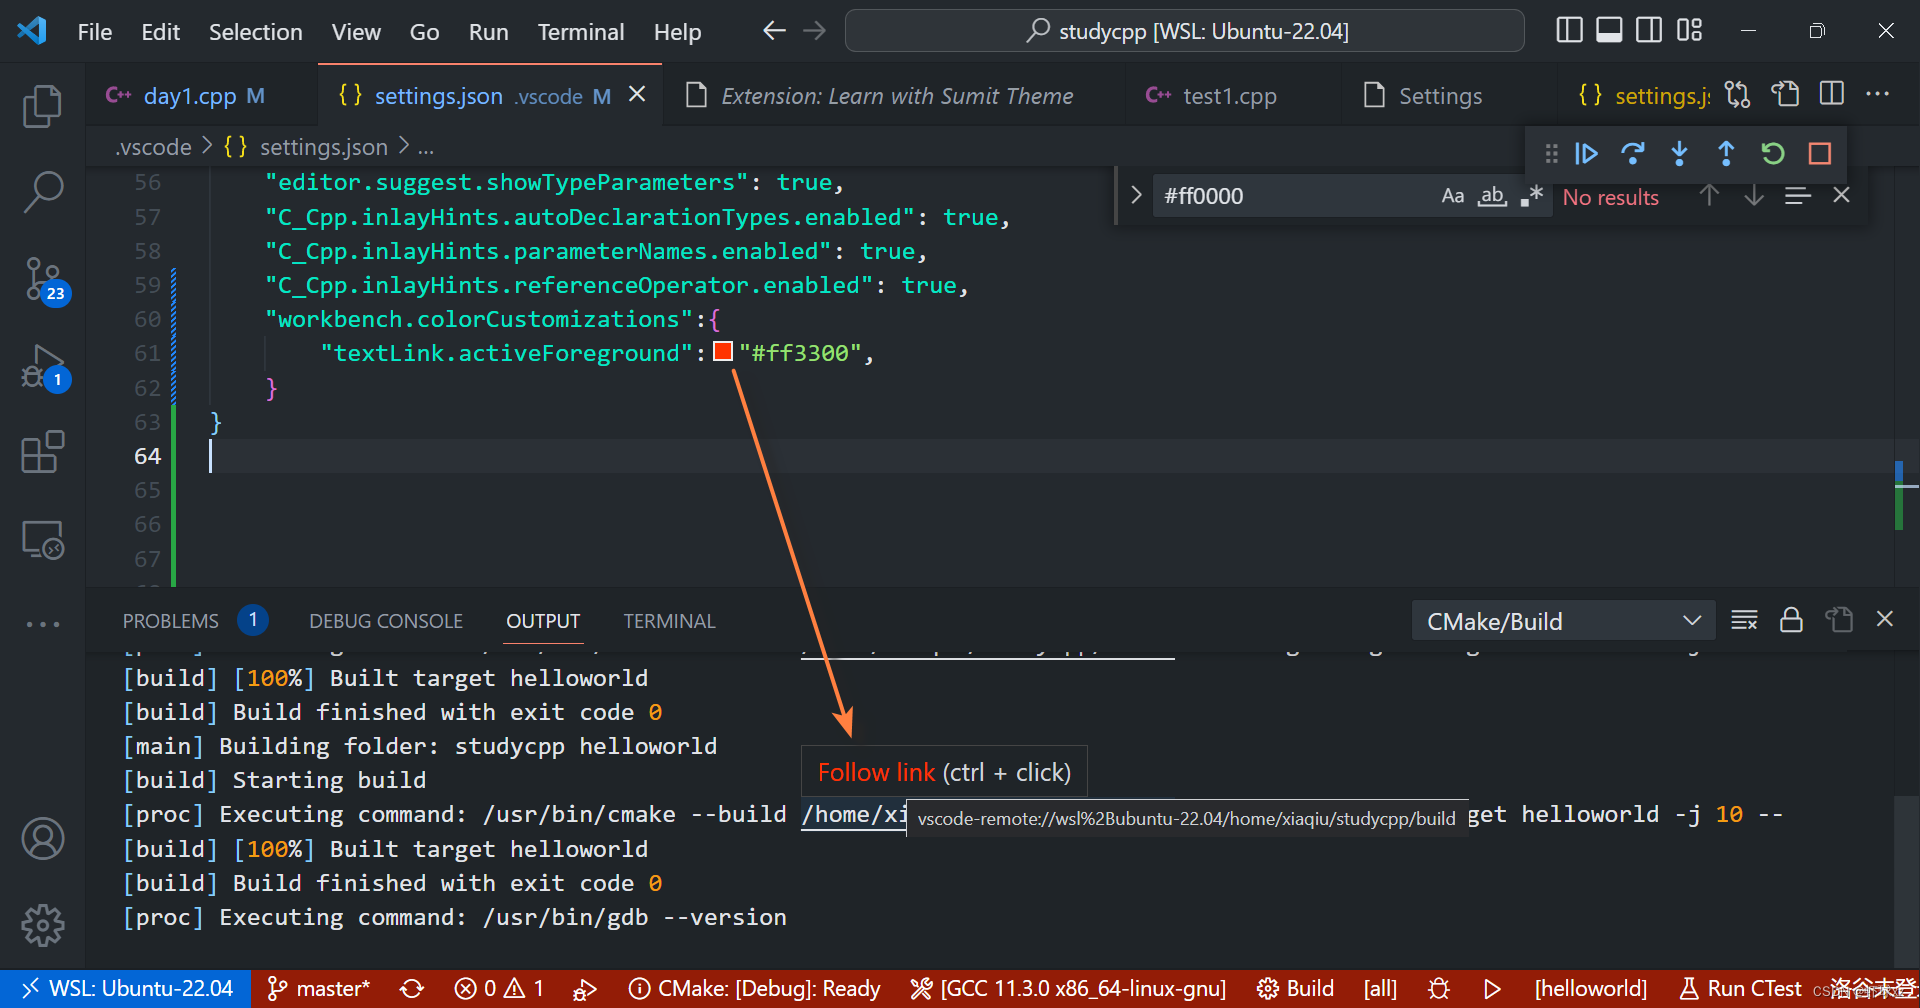
Task: Click the master* branch in status bar
Action: pos(319,989)
